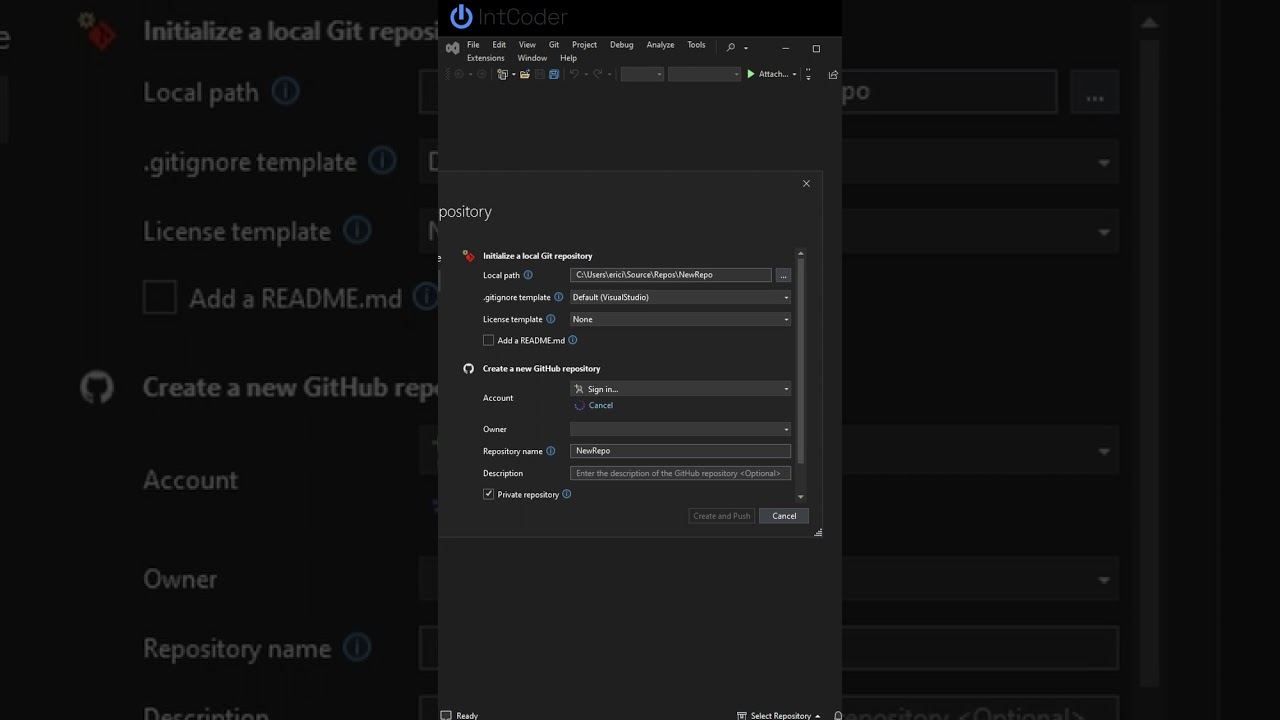
Task: Open the toolbar overflow options icon
Action: [808, 74]
